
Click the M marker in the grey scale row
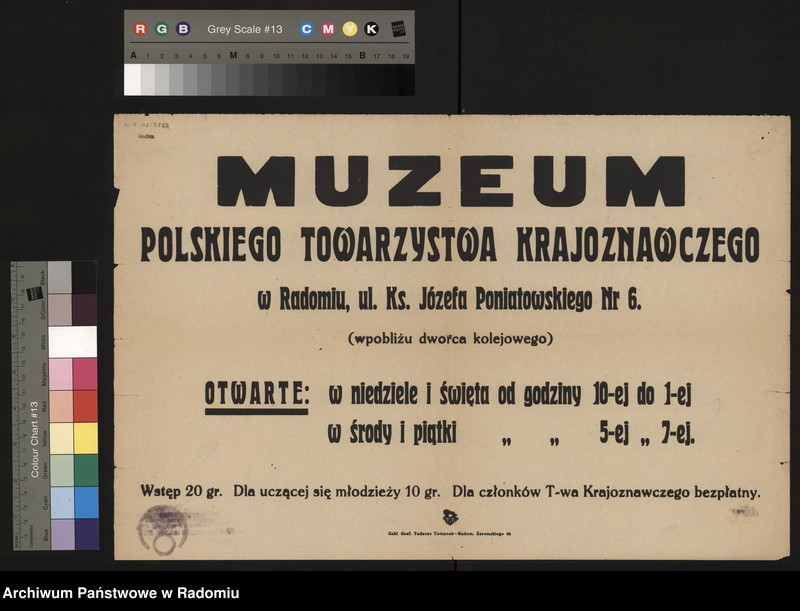(234, 53)
